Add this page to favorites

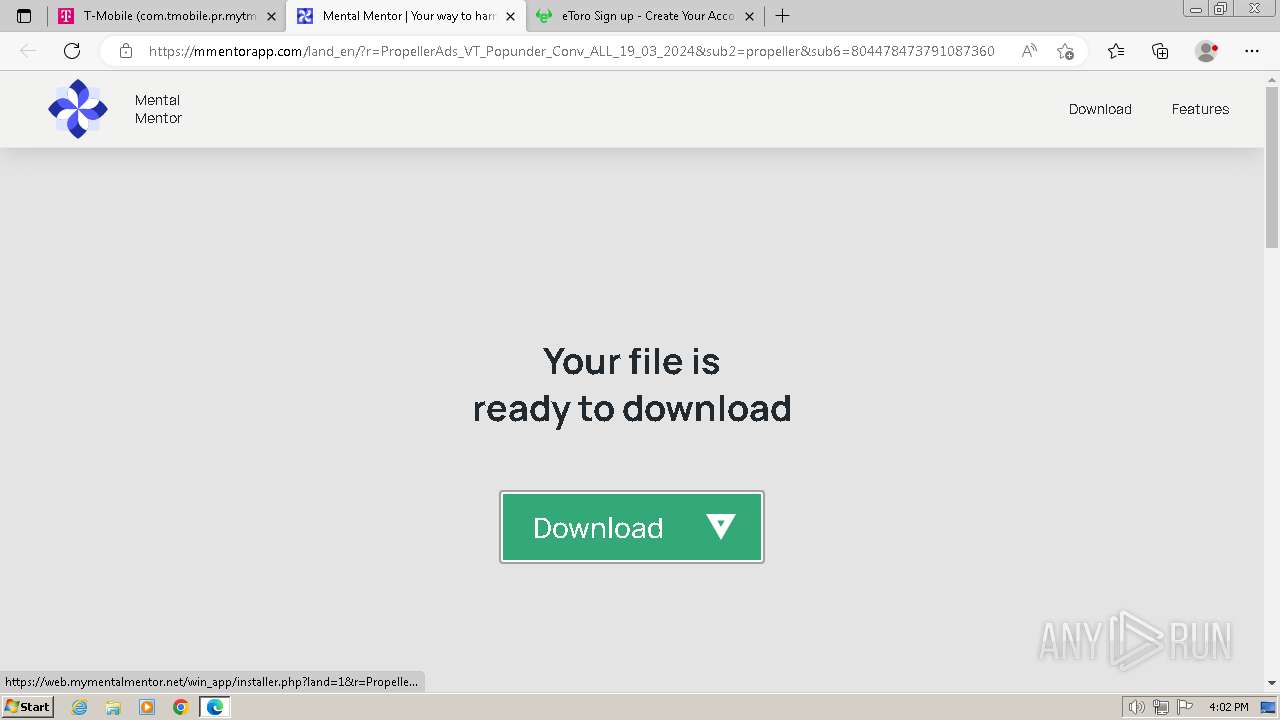[x=1065, y=51]
